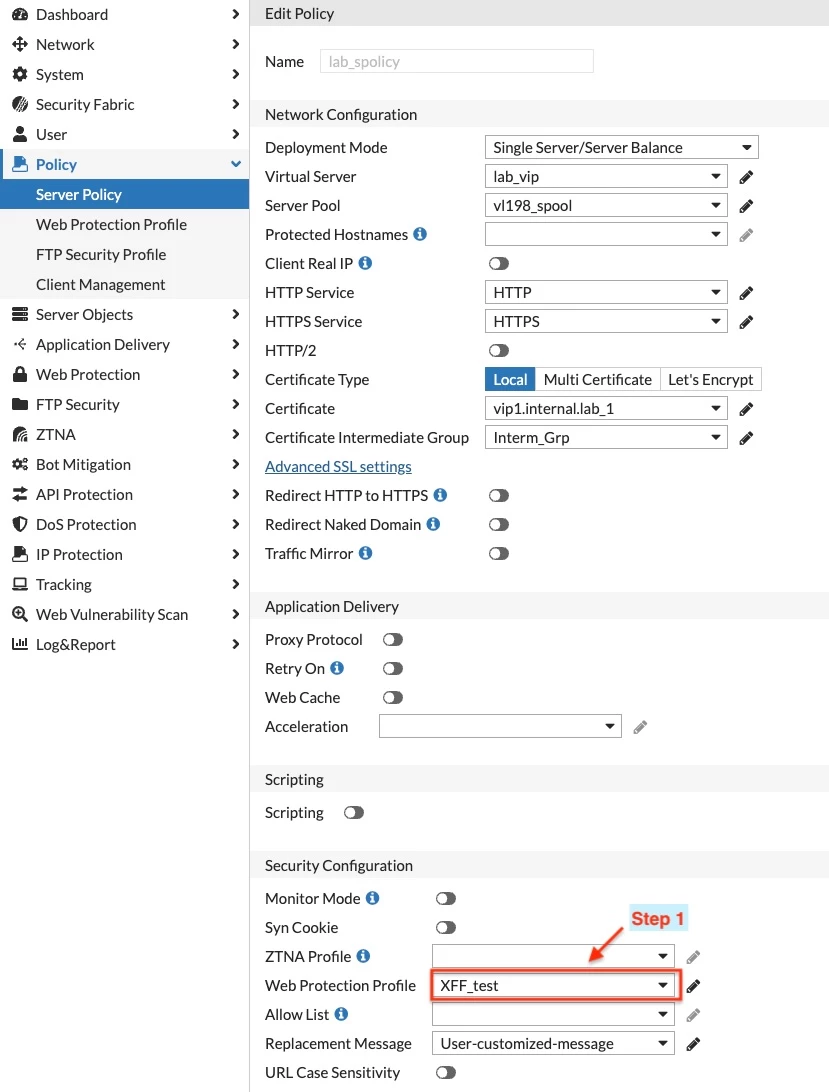Edit the Server Pool pencil icon
Image resolution: width=829 pixels, height=1092 pixels.
click(746, 206)
